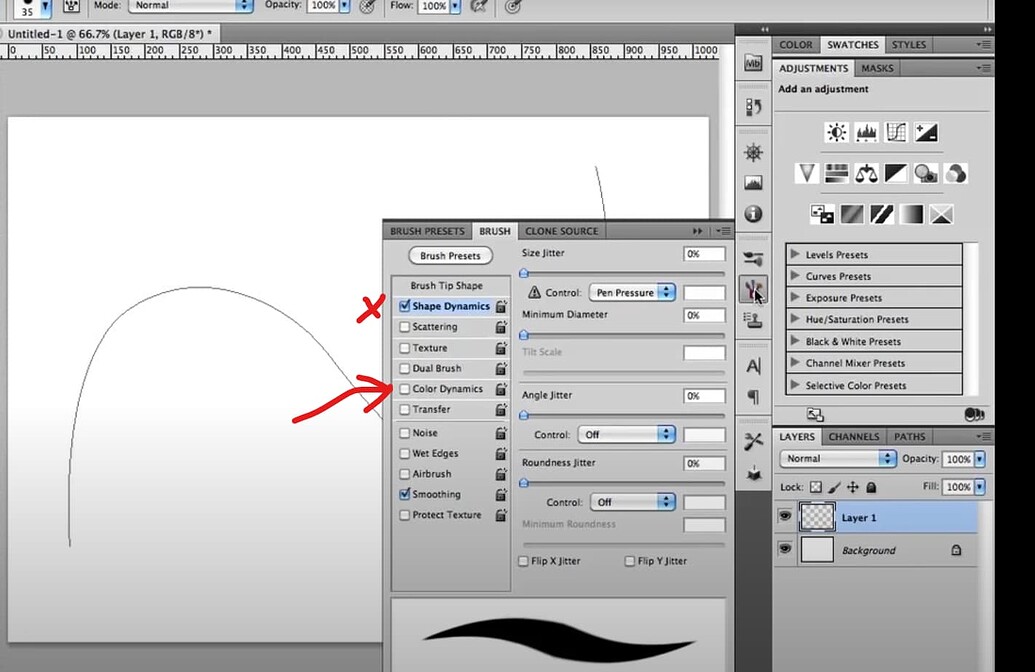Select the Layer 1 thumbnail
The image size is (1035, 672).
[x=817, y=517]
